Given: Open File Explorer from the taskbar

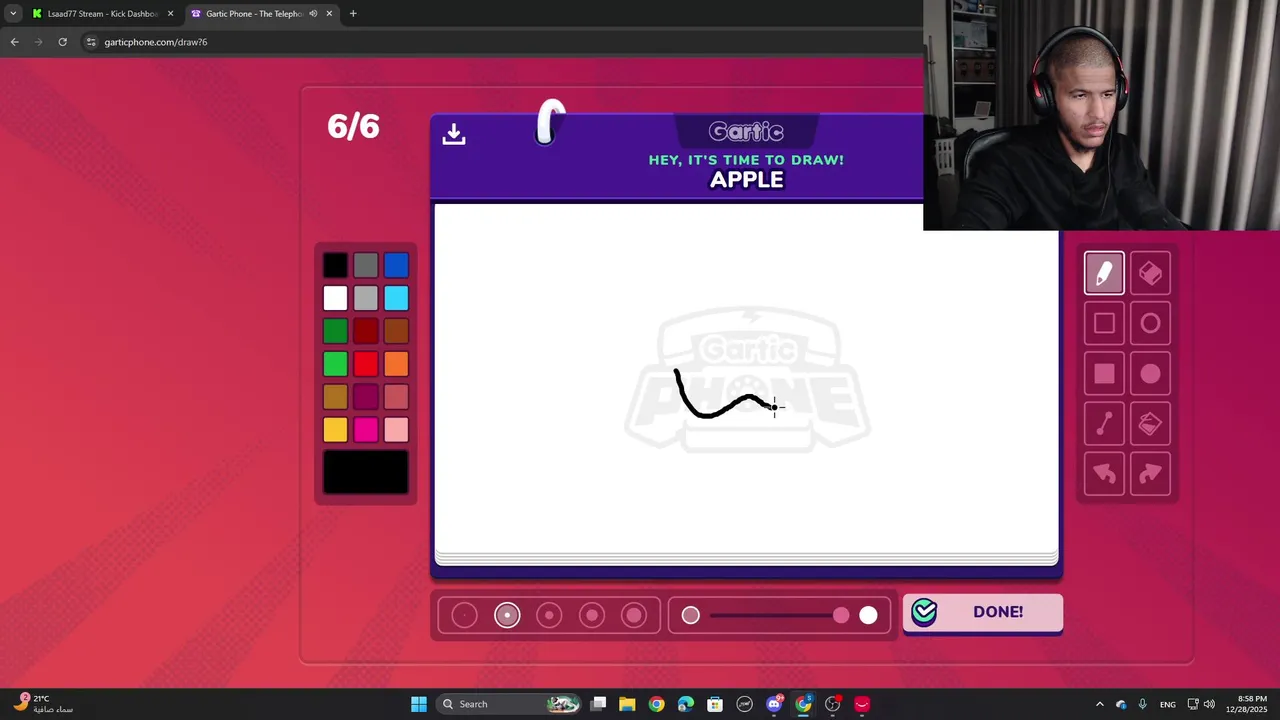Looking at the screenshot, I should pos(627,704).
